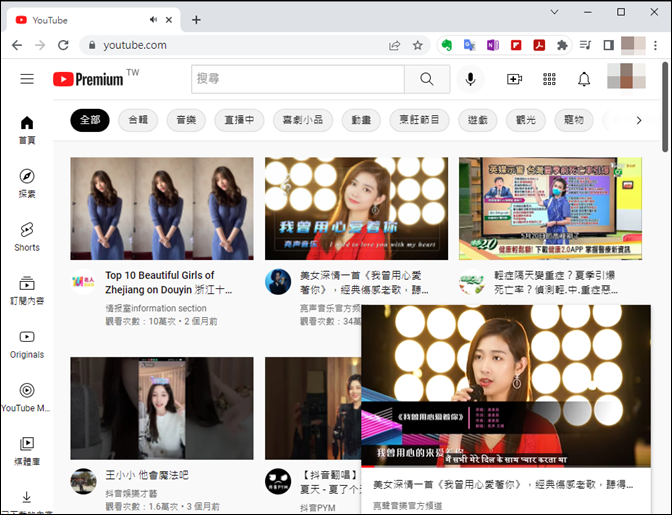Open the Google Translate extension icon

[470, 45]
